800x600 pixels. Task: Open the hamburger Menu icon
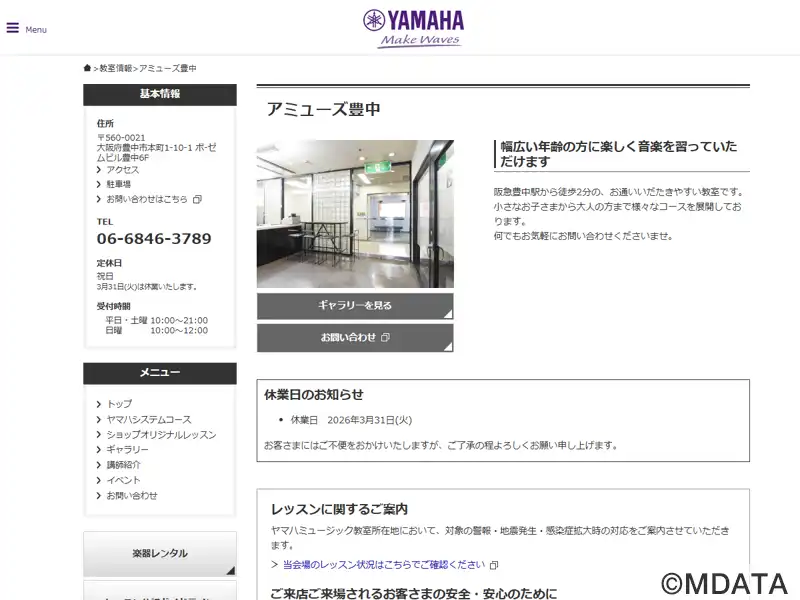point(13,28)
